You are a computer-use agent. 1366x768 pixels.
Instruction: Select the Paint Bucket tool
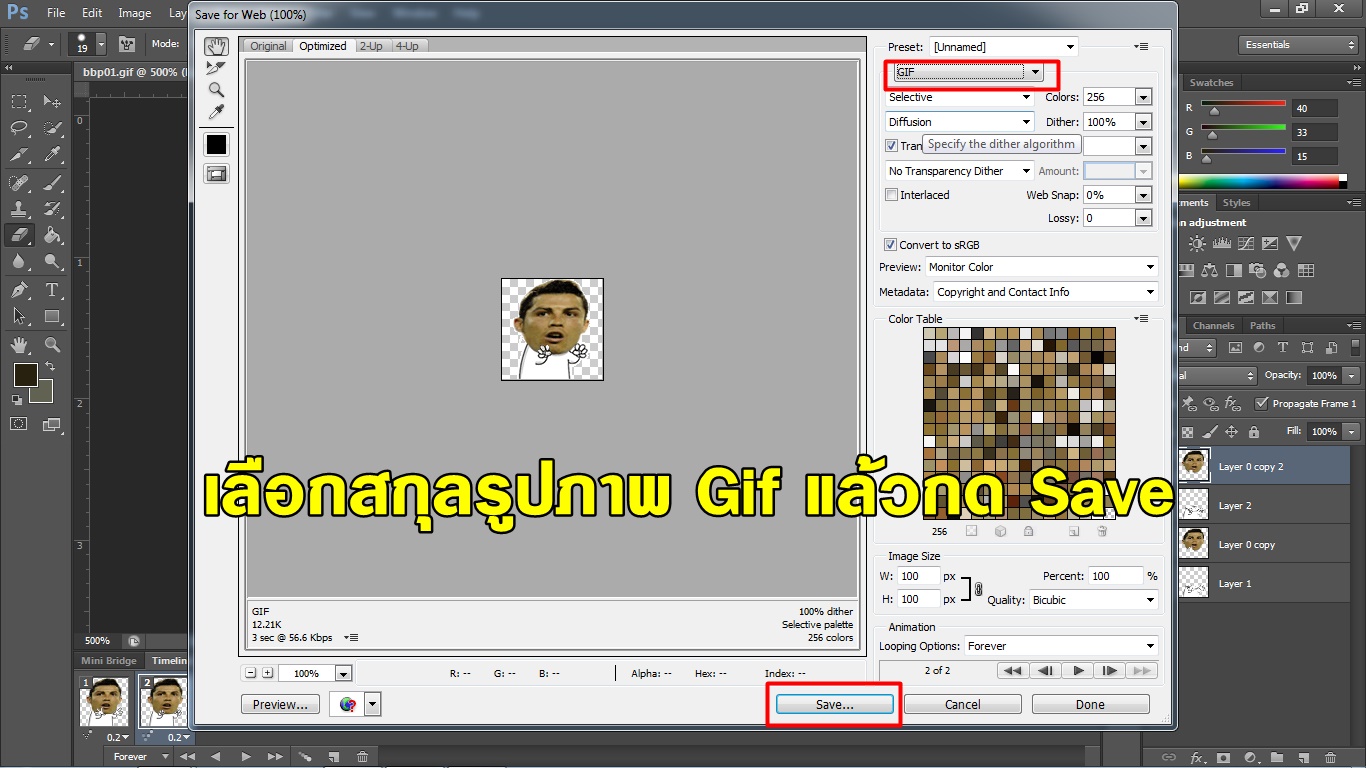pos(52,236)
